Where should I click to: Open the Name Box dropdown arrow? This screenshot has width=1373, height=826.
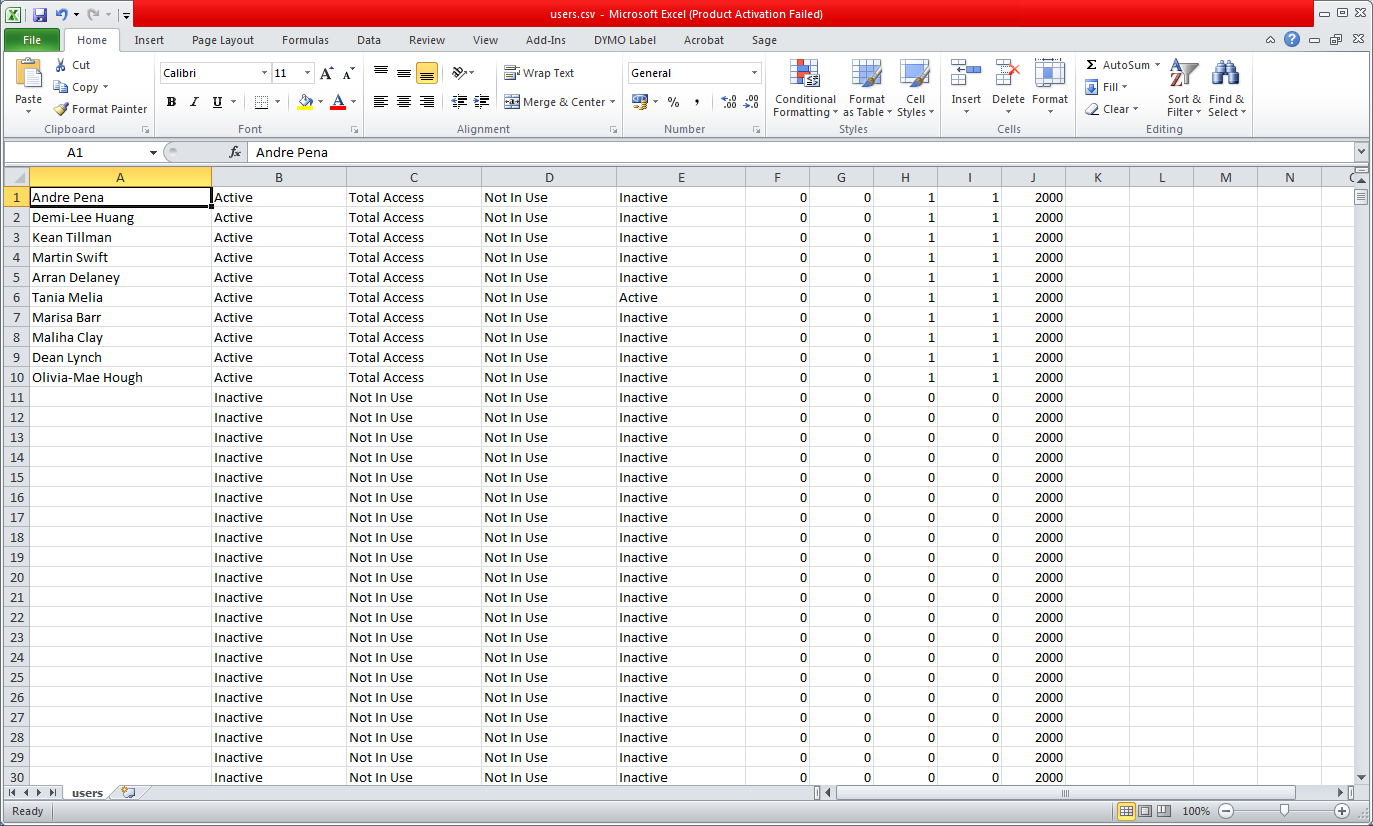pyautogui.click(x=153, y=152)
